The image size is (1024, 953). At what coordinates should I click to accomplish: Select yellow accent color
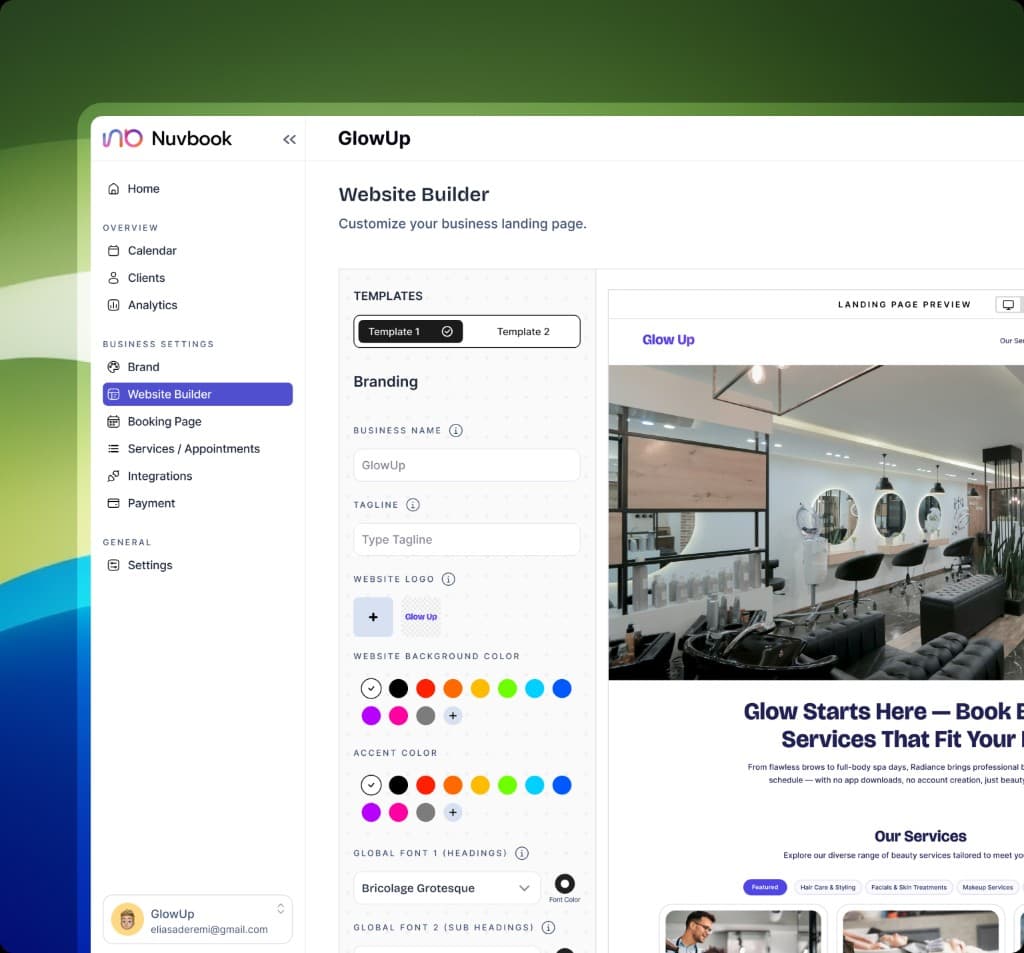coord(480,785)
